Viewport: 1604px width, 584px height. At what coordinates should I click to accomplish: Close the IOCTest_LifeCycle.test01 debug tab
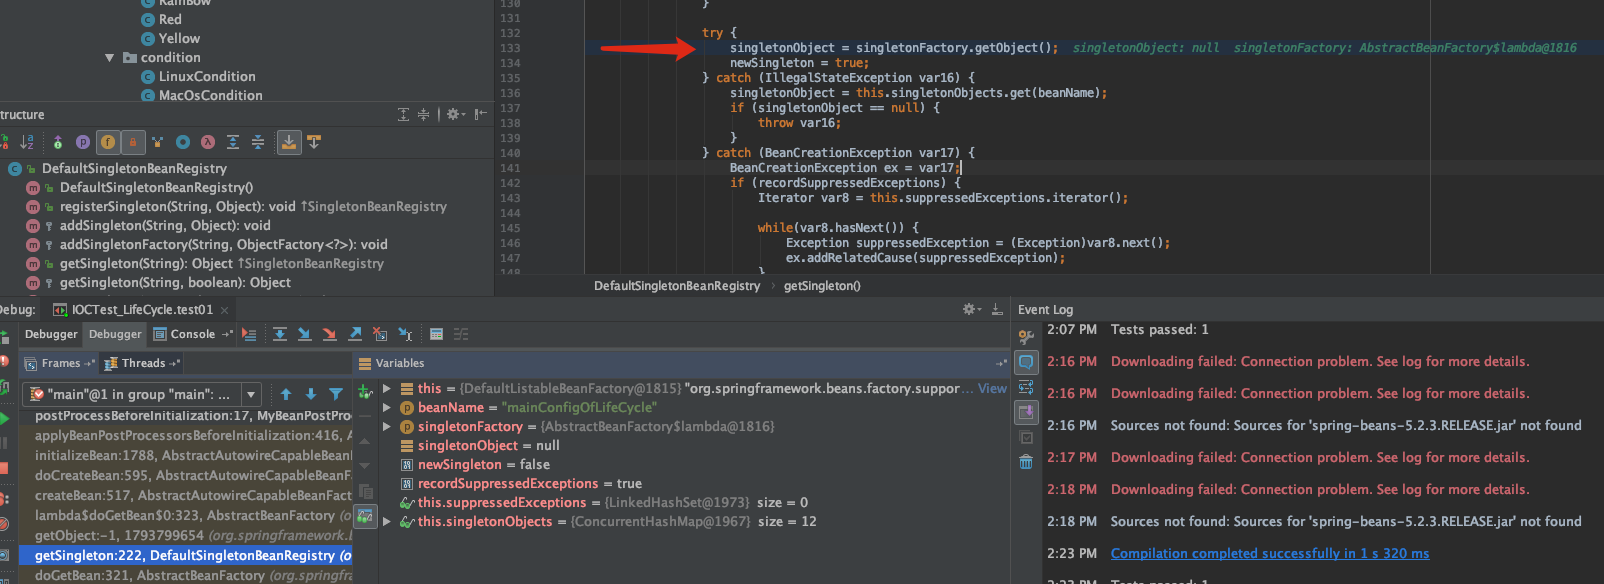pyautogui.click(x=226, y=310)
